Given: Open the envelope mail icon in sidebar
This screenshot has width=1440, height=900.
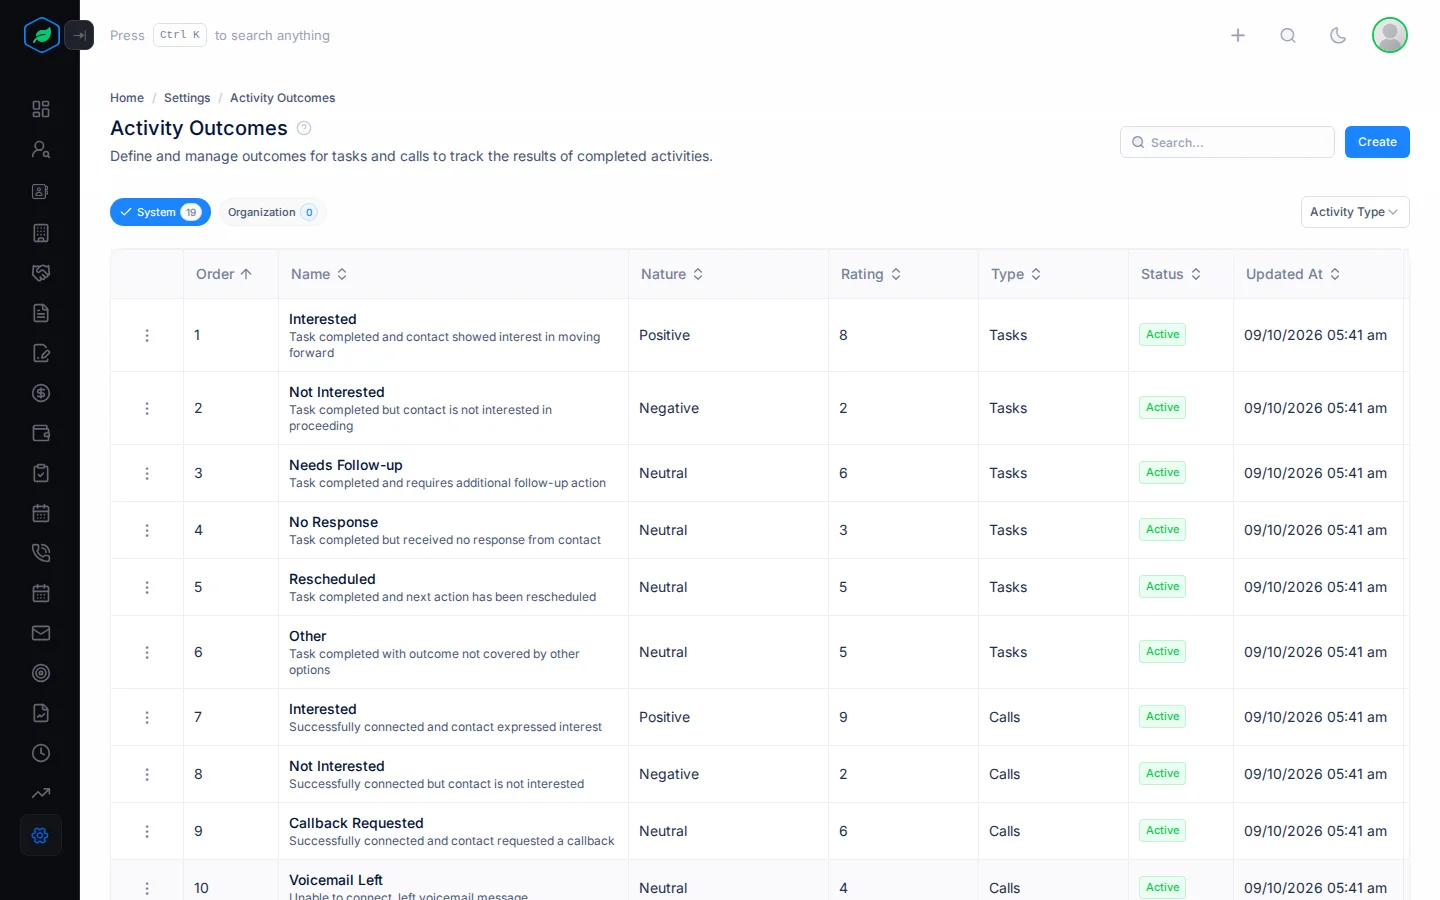Looking at the screenshot, I should [41, 633].
